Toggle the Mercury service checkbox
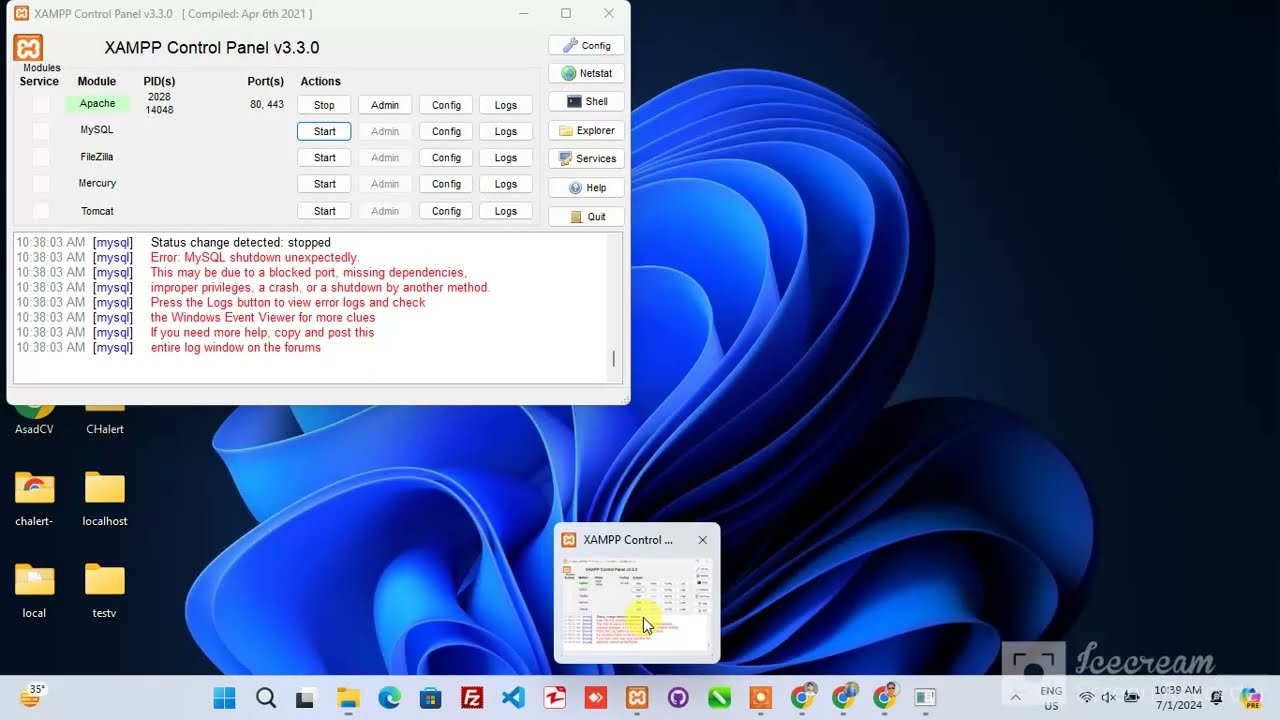The image size is (1280, 720). pyautogui.click(x=41, y=184)
